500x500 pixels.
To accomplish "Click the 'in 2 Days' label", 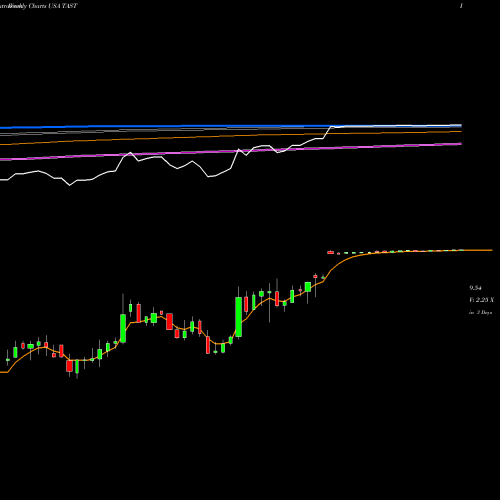I will point(481,313).
